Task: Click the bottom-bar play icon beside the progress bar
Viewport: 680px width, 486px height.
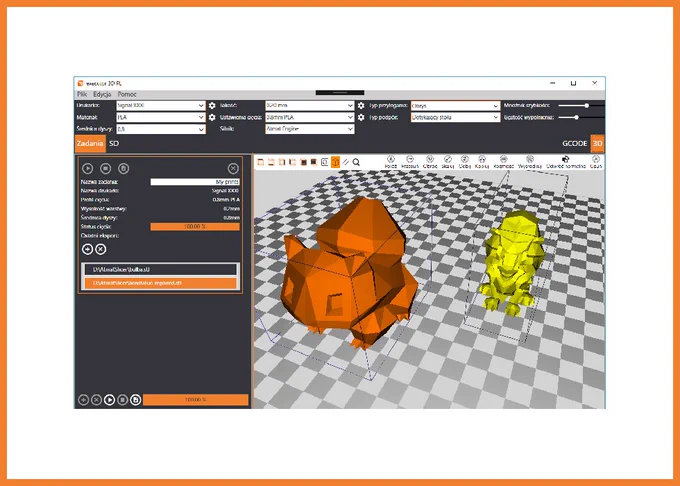Action: click(x=109, y=400)
